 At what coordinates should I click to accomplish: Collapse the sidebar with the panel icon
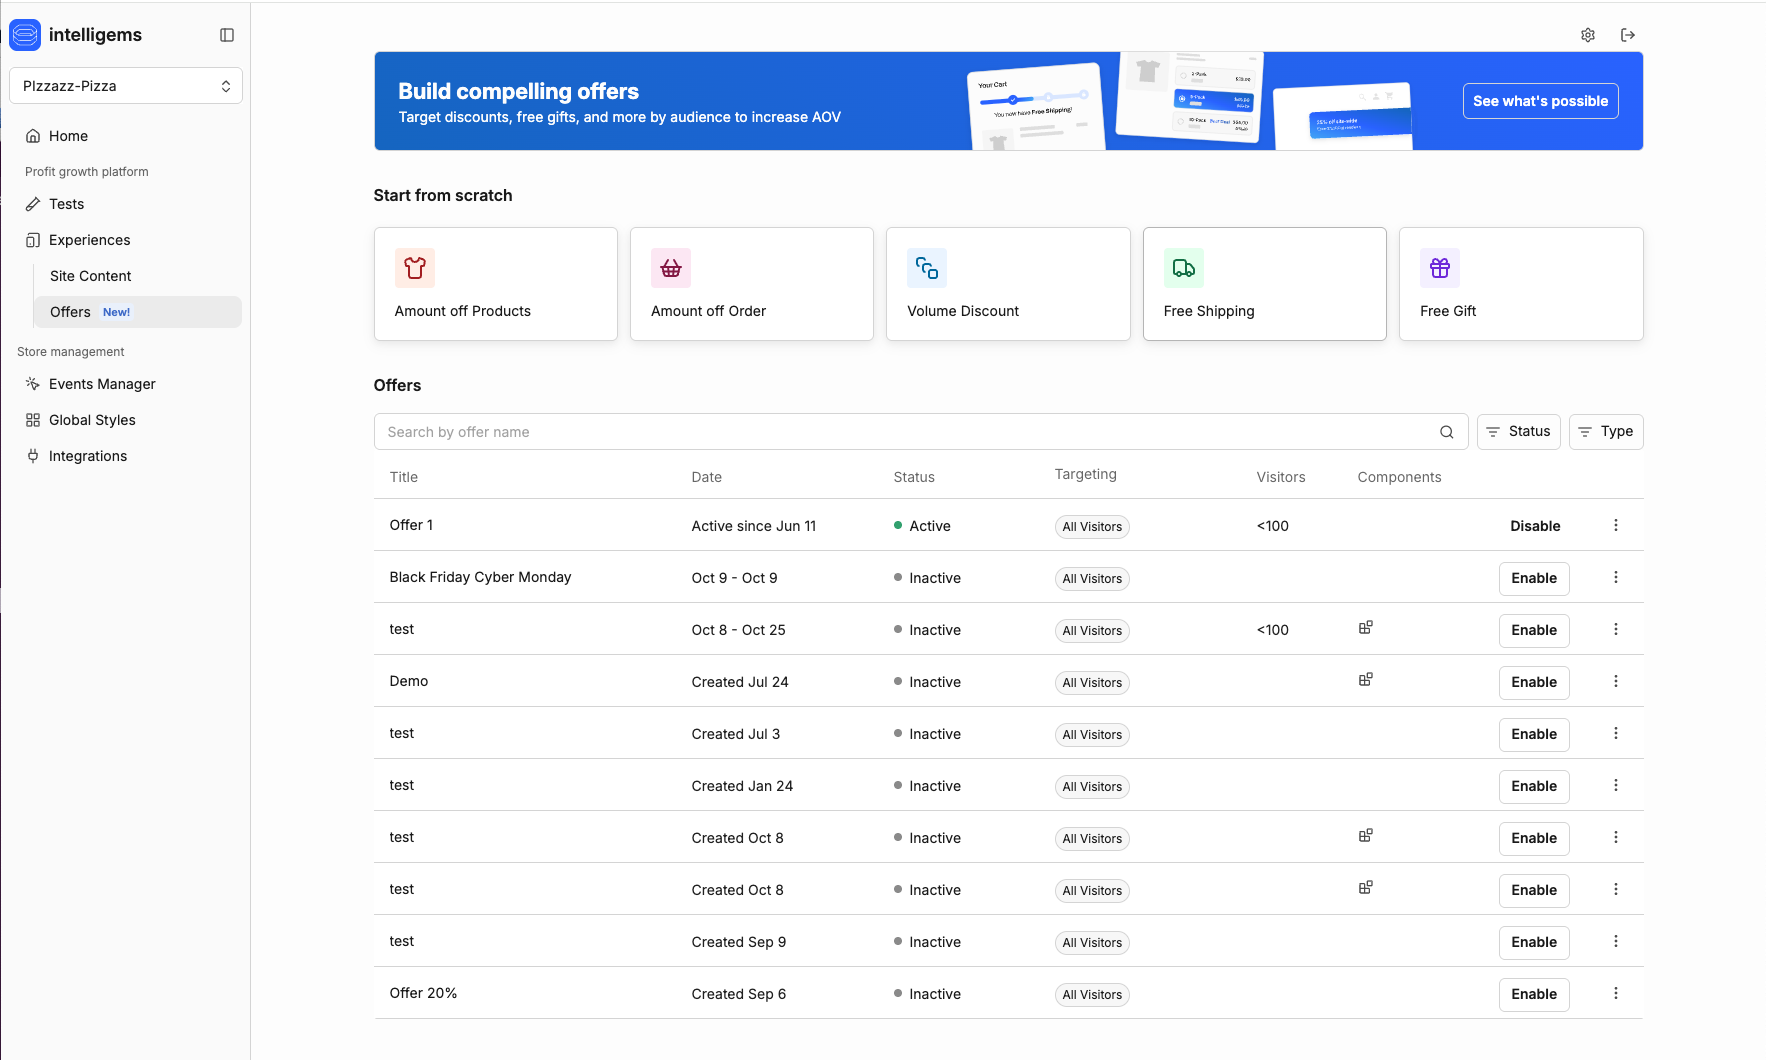pos(227,35)
